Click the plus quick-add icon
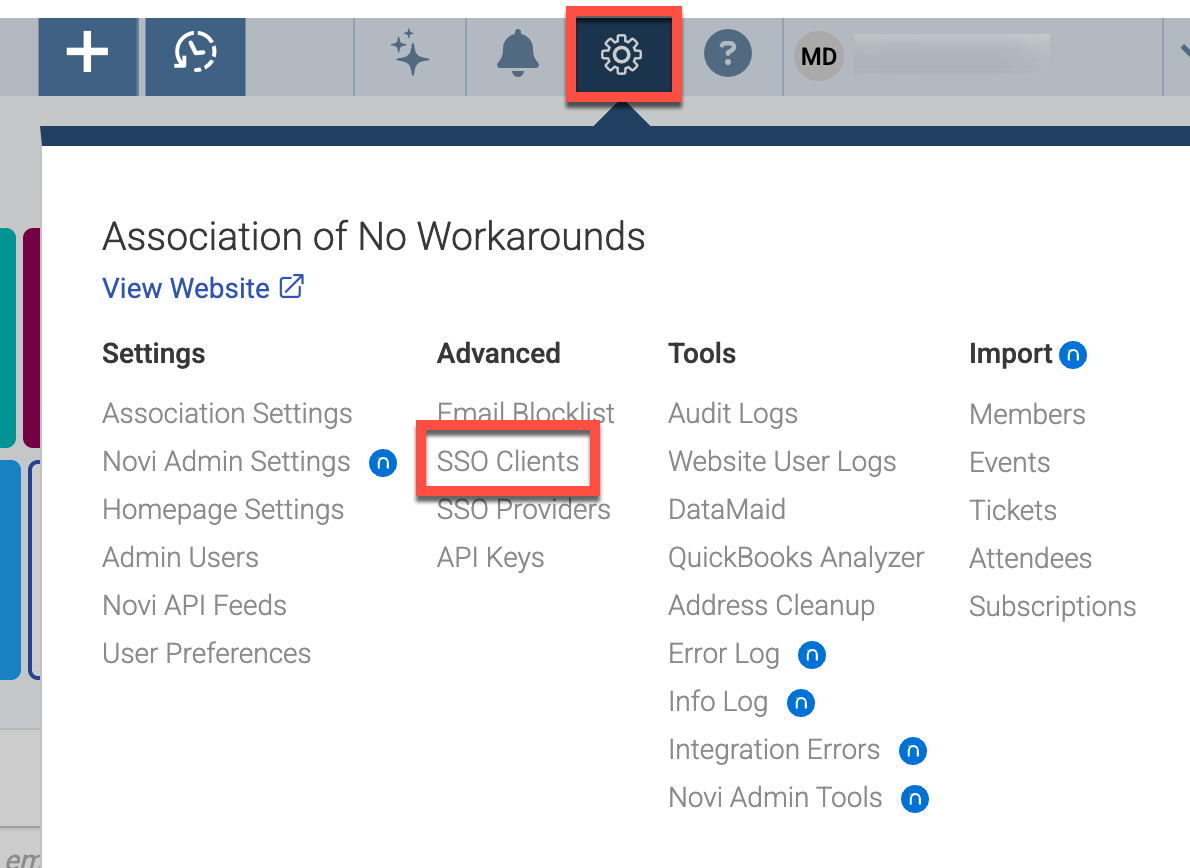Viewport: 1190px width, 868px height. tap(87, 53)
